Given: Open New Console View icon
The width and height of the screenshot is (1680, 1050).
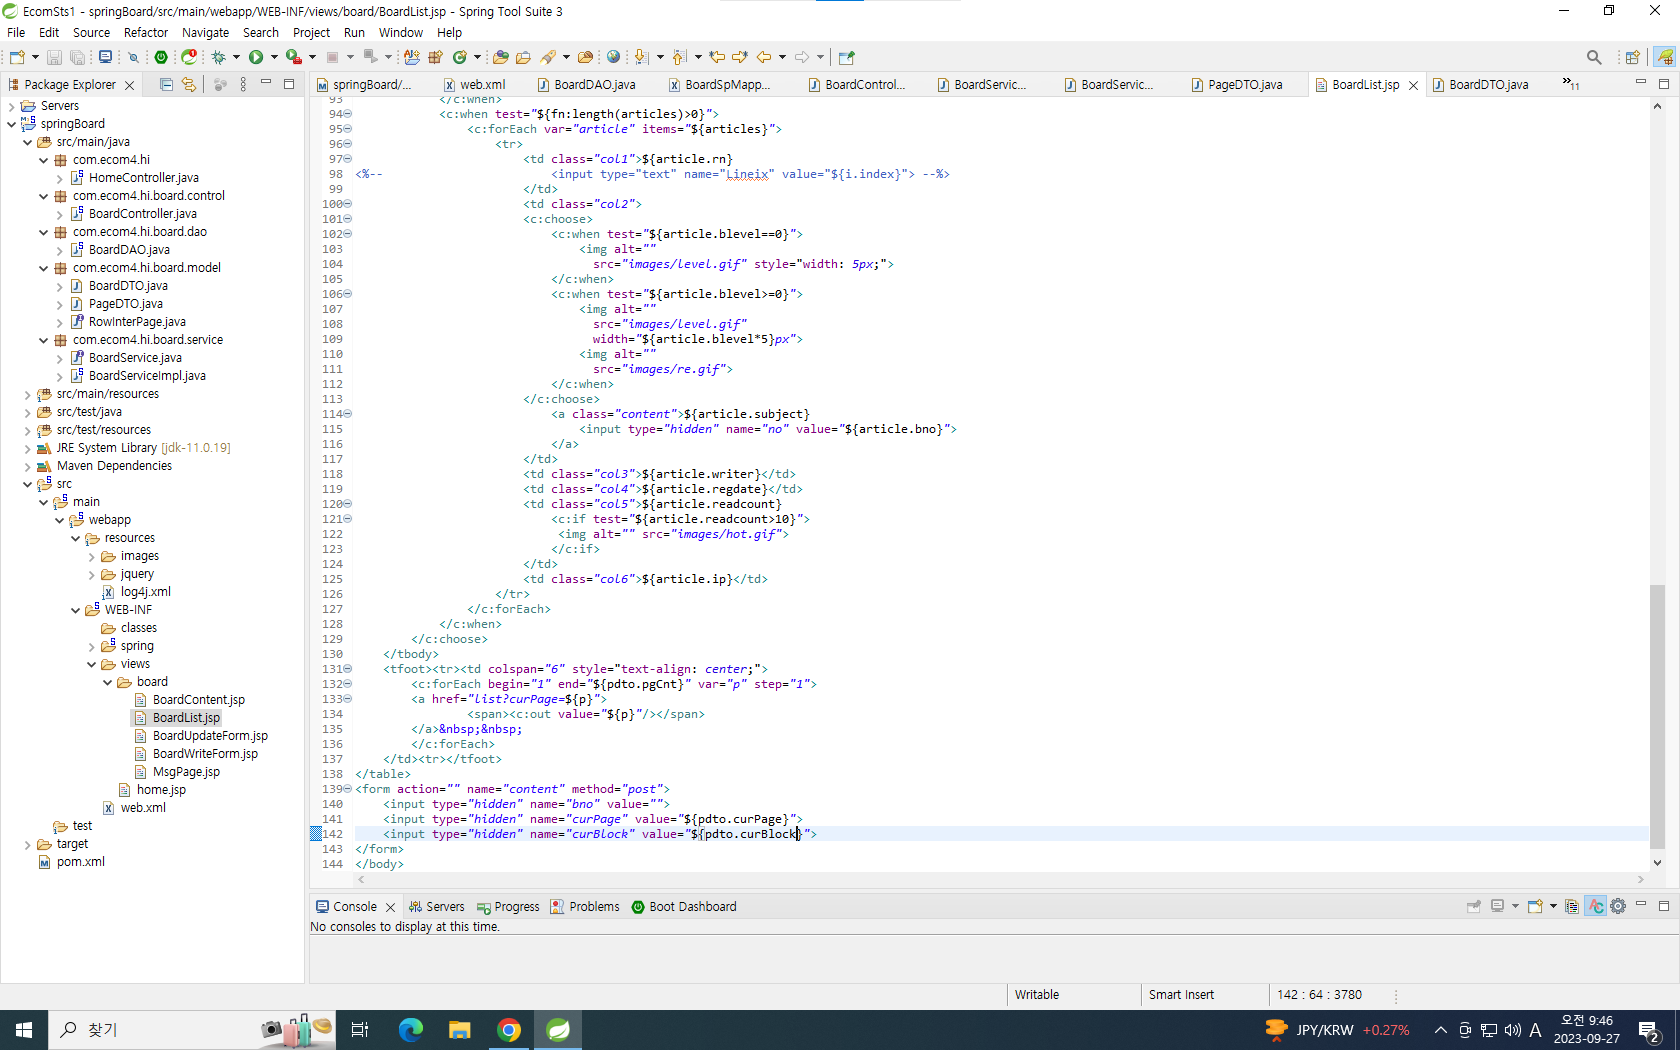Looking at the screenshot, I should click(1535, 906).
